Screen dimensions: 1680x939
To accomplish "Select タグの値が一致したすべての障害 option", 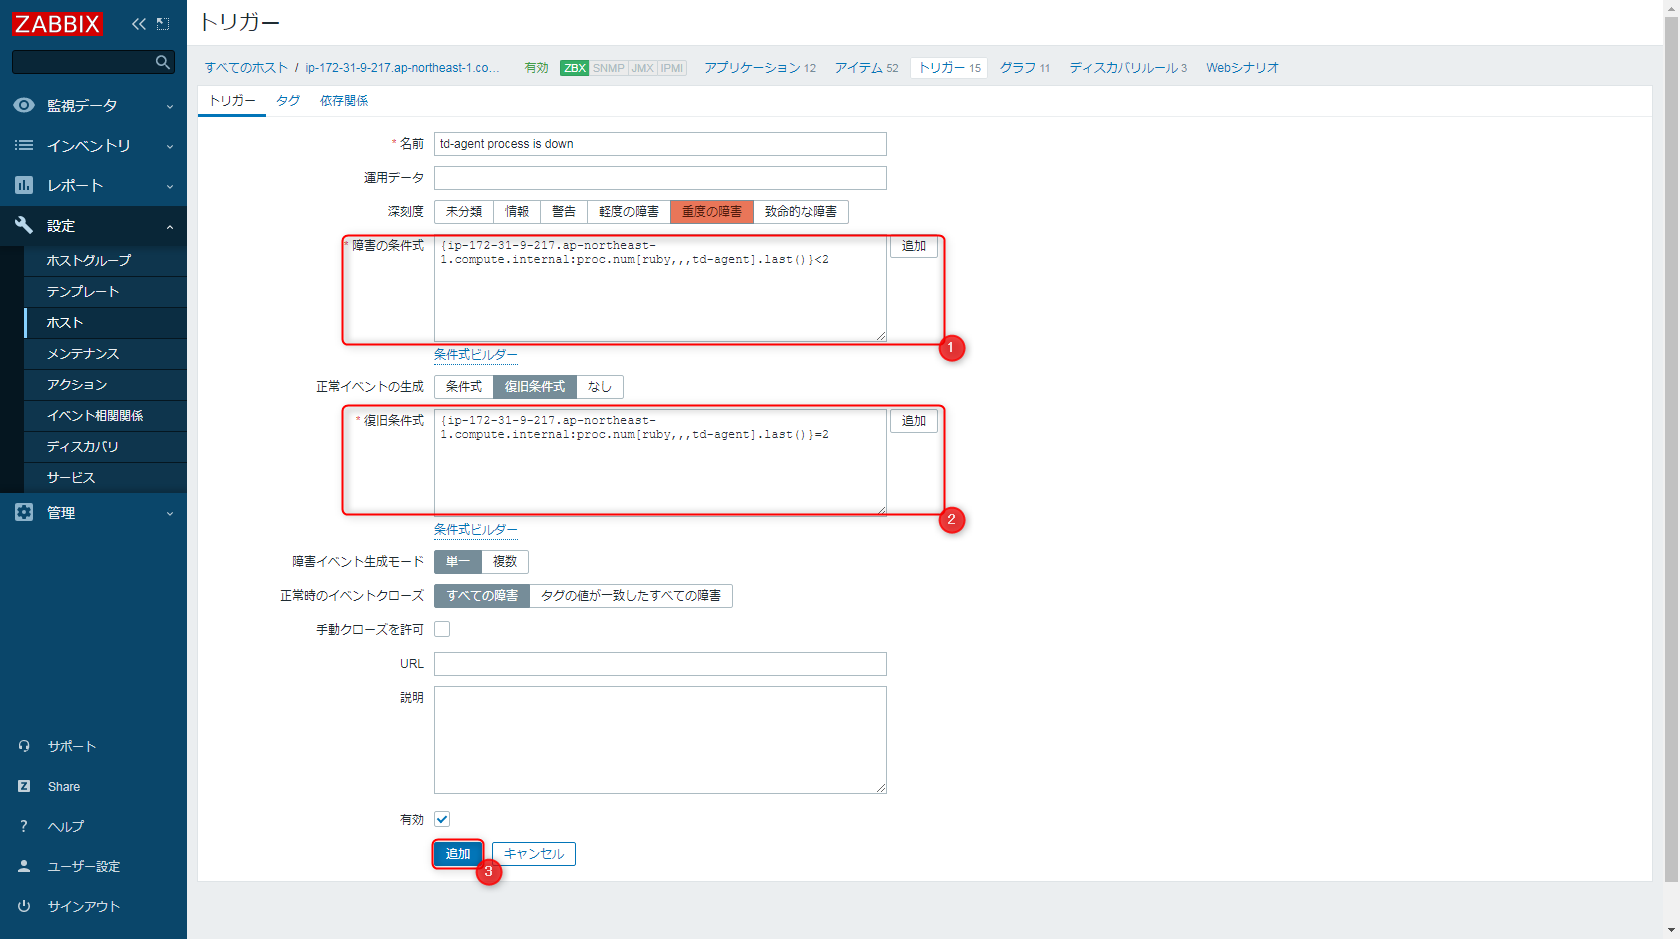I will (x=631, y=596).
